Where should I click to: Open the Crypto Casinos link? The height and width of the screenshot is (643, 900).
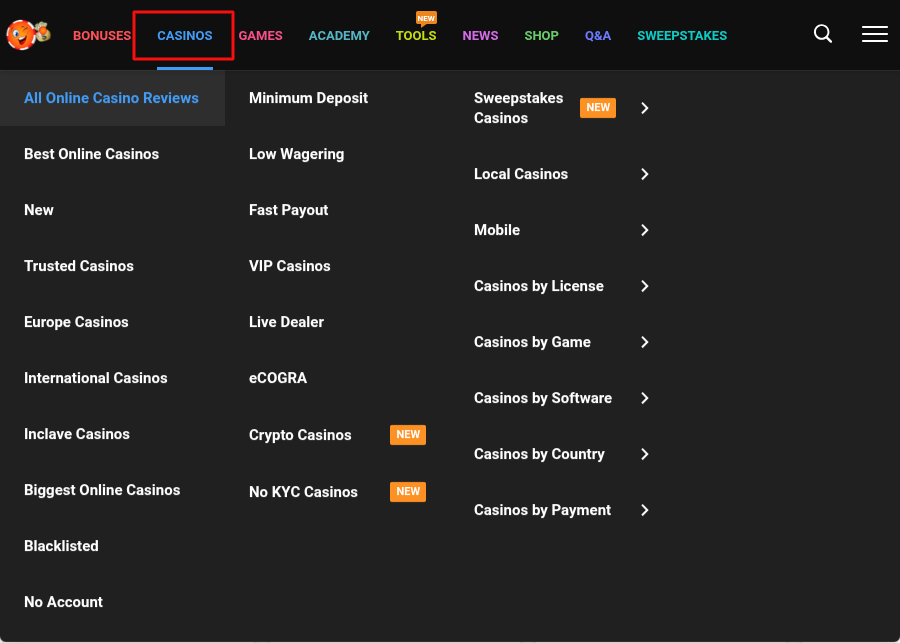tap(300, 435)
